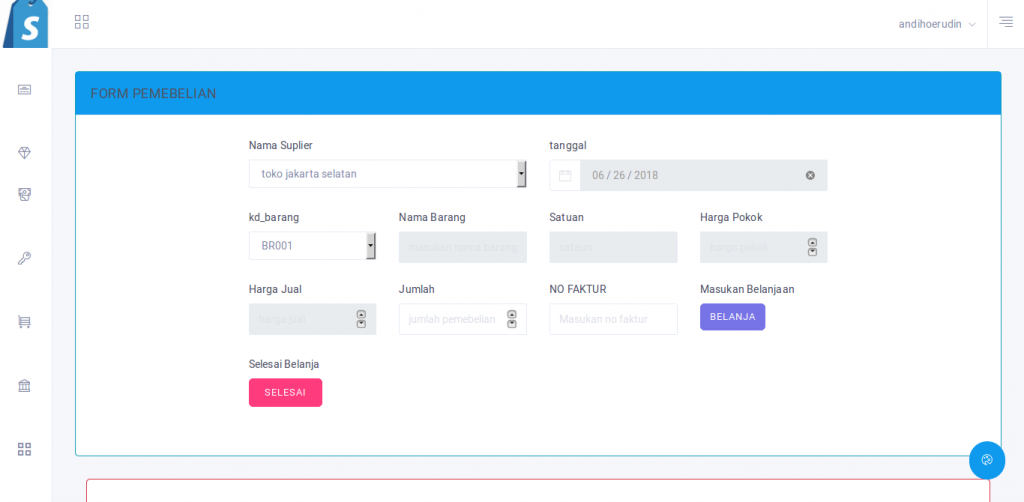Click the diamond icon in the sidebar
This screenshot has width=1024, height=502.
pyautogui.click(x=24, y=153)
